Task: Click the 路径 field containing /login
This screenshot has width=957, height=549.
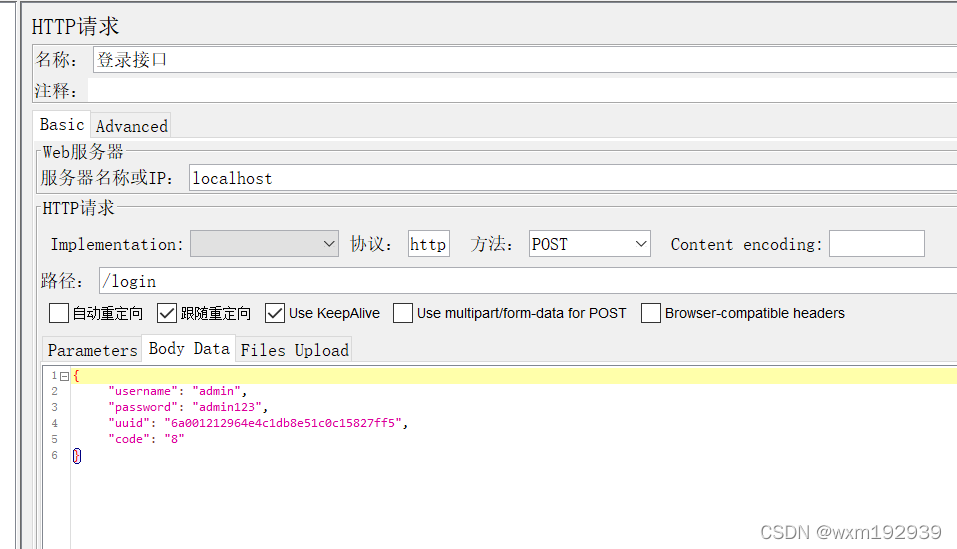Action: [528, 281]
